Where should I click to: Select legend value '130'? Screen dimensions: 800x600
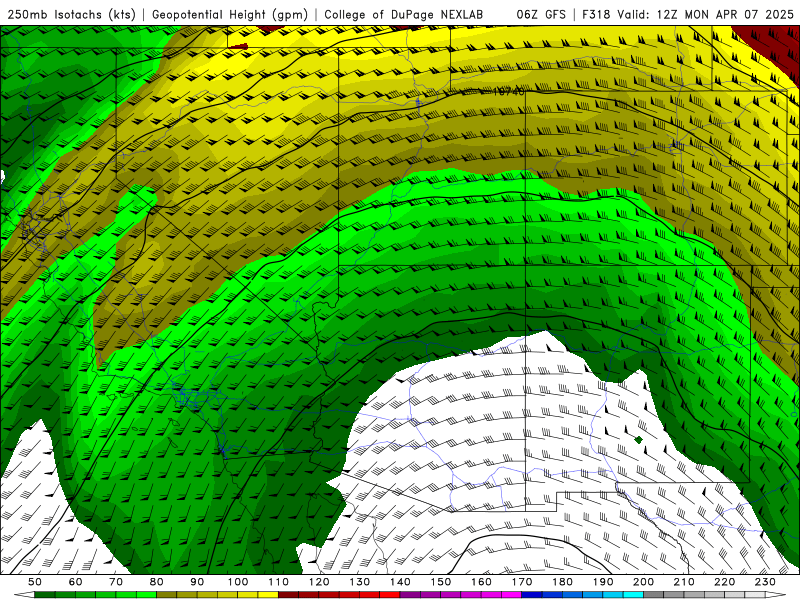[x=360, y=582]
